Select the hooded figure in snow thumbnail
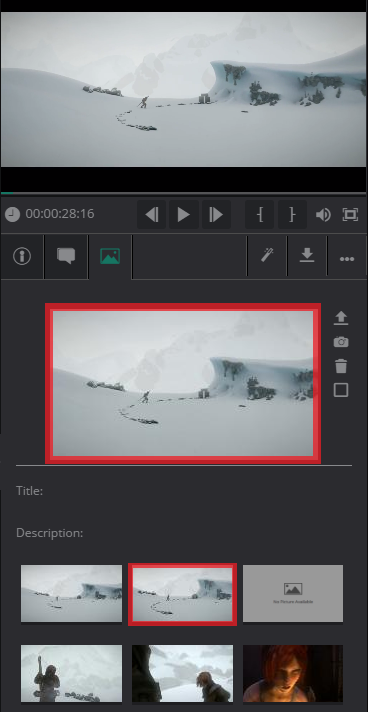The image size is (368, 712). 71,673
